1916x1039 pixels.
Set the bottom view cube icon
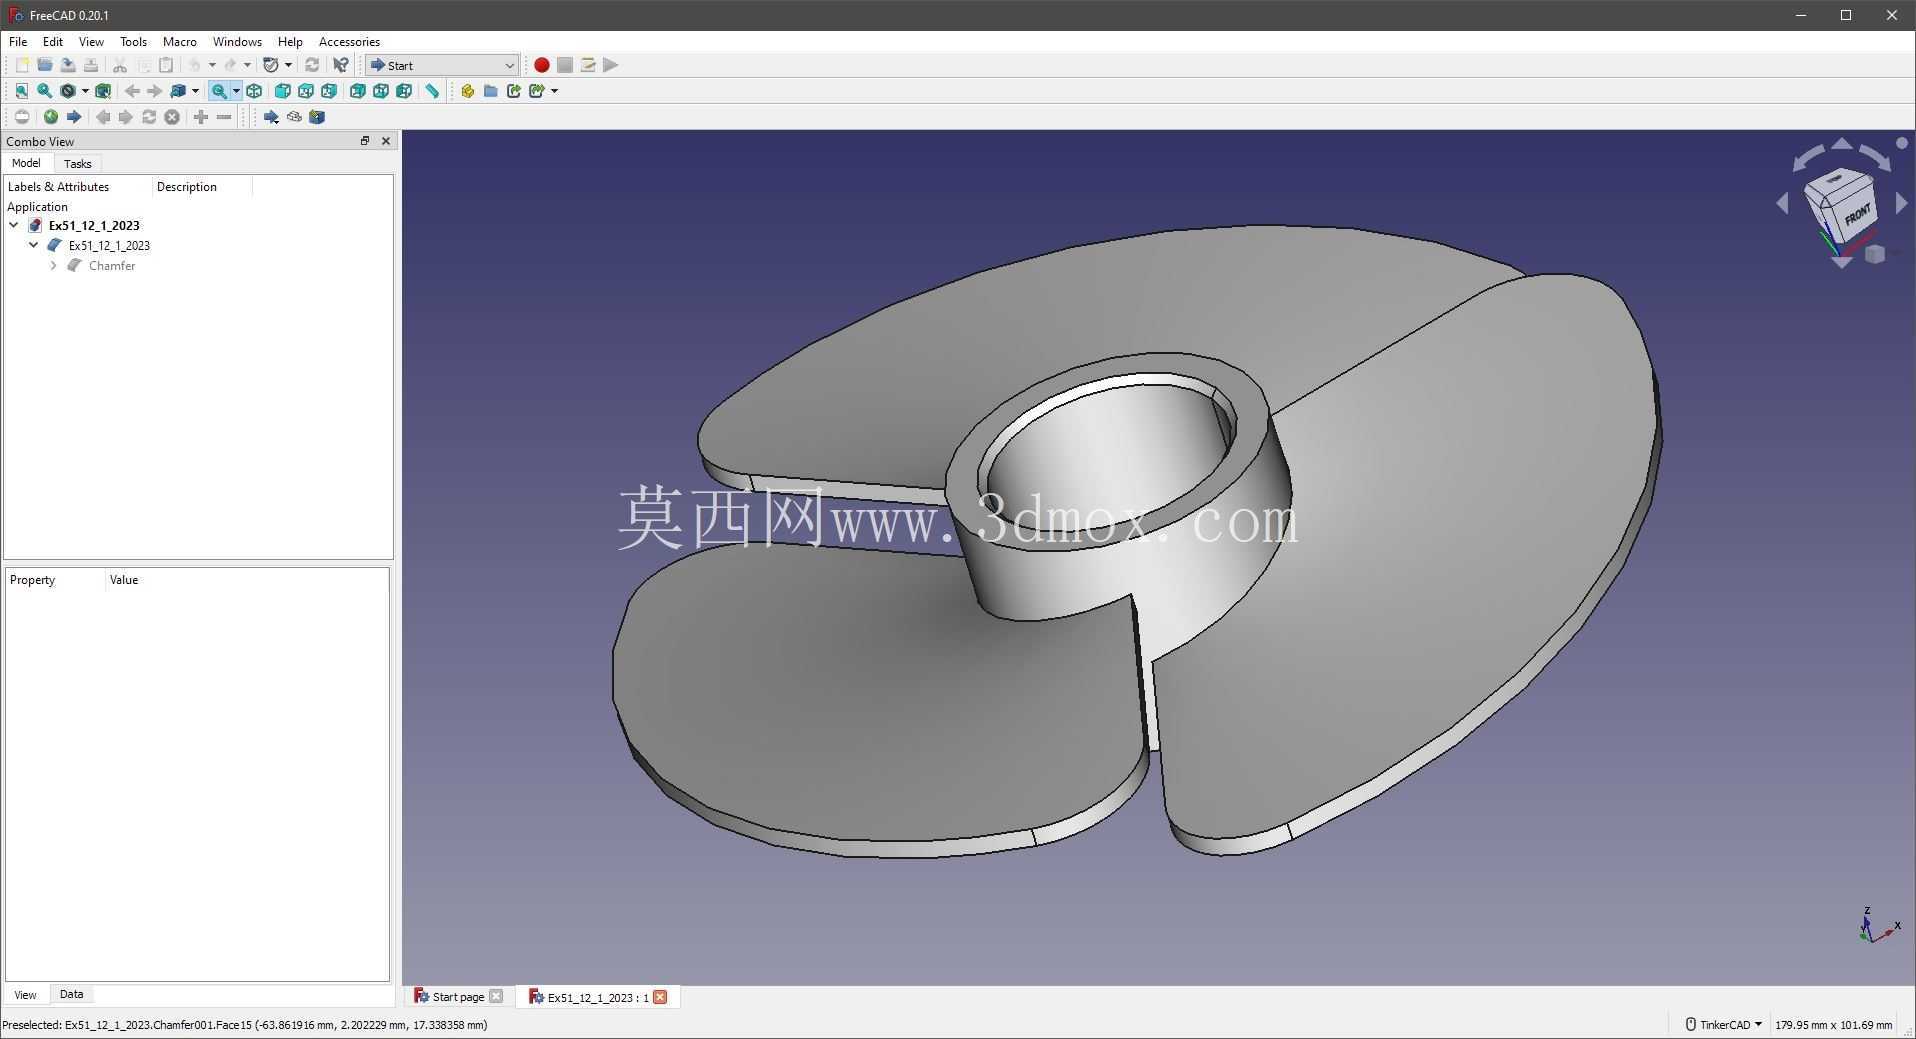click(x=381, y=91)
